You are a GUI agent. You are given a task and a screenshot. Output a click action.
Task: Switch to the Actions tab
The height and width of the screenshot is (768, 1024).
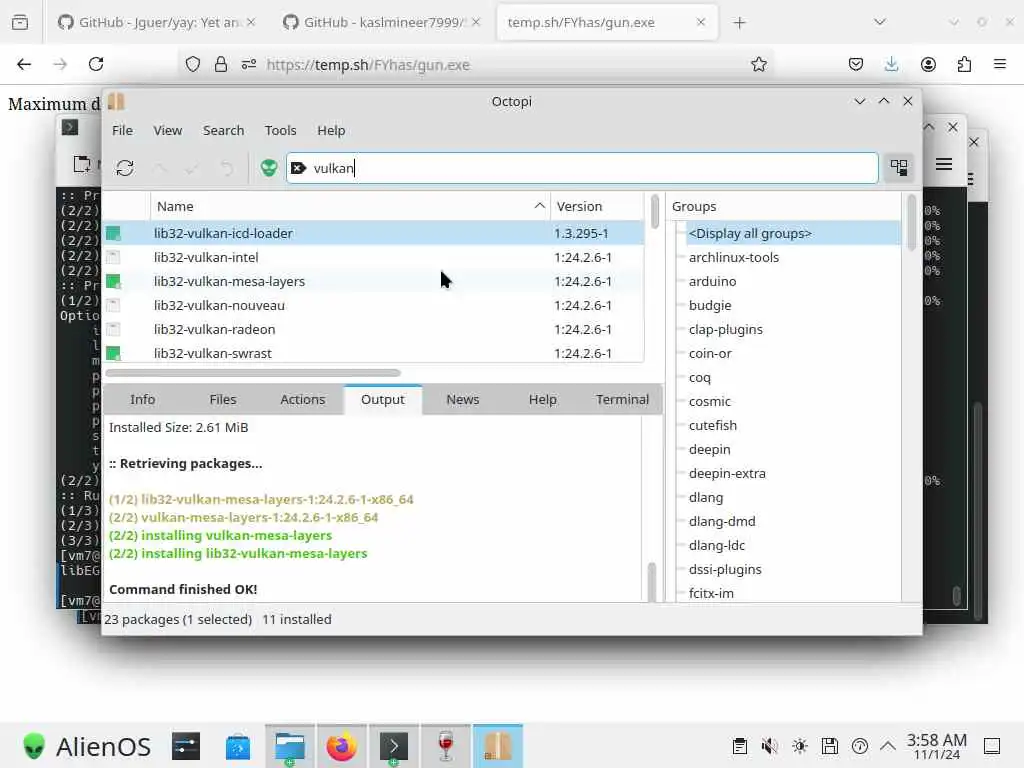pyautogui.click(x=302, y=400)
